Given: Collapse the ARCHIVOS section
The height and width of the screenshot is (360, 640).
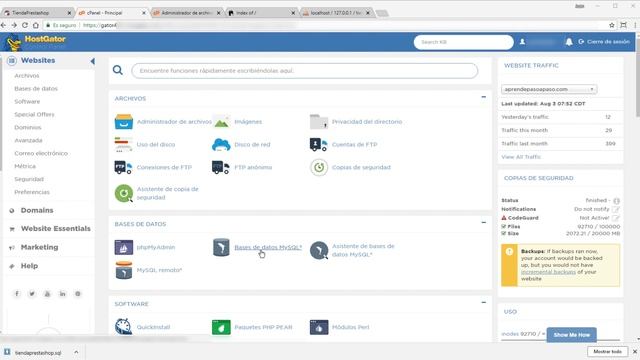Looking at the screenshot, I should (484, 97).
